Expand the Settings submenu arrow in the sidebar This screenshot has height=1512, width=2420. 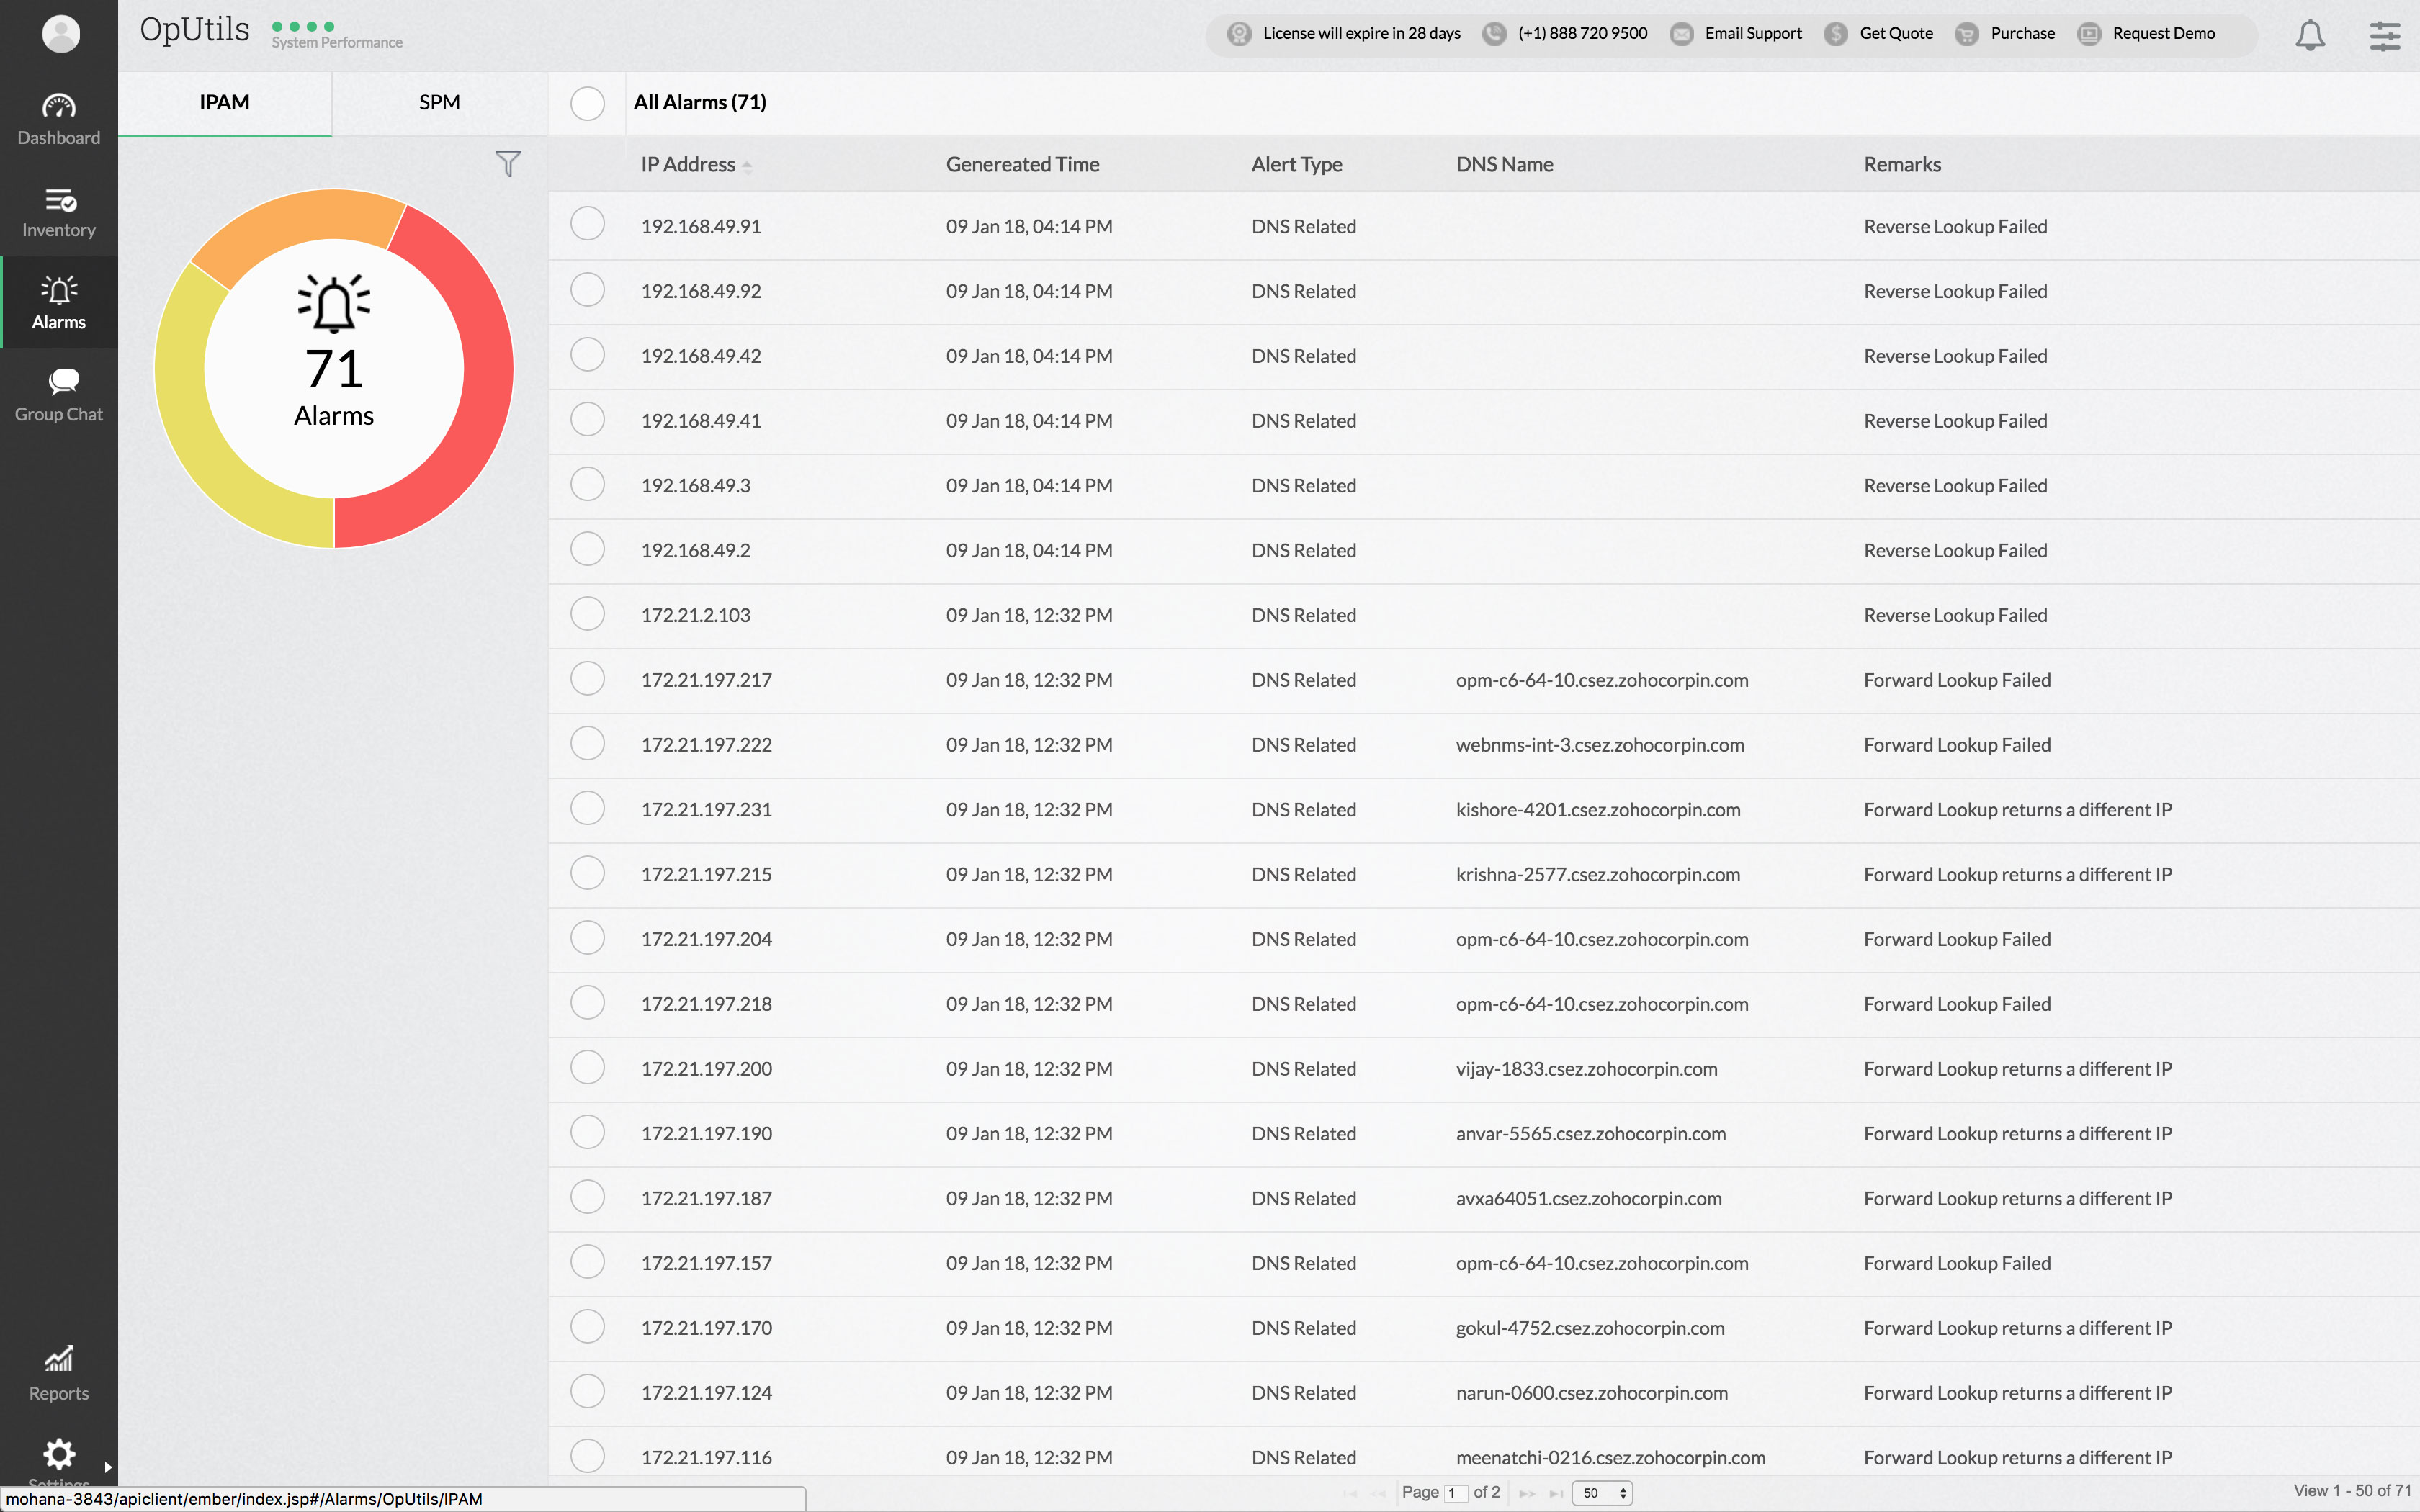(108, 1467)
